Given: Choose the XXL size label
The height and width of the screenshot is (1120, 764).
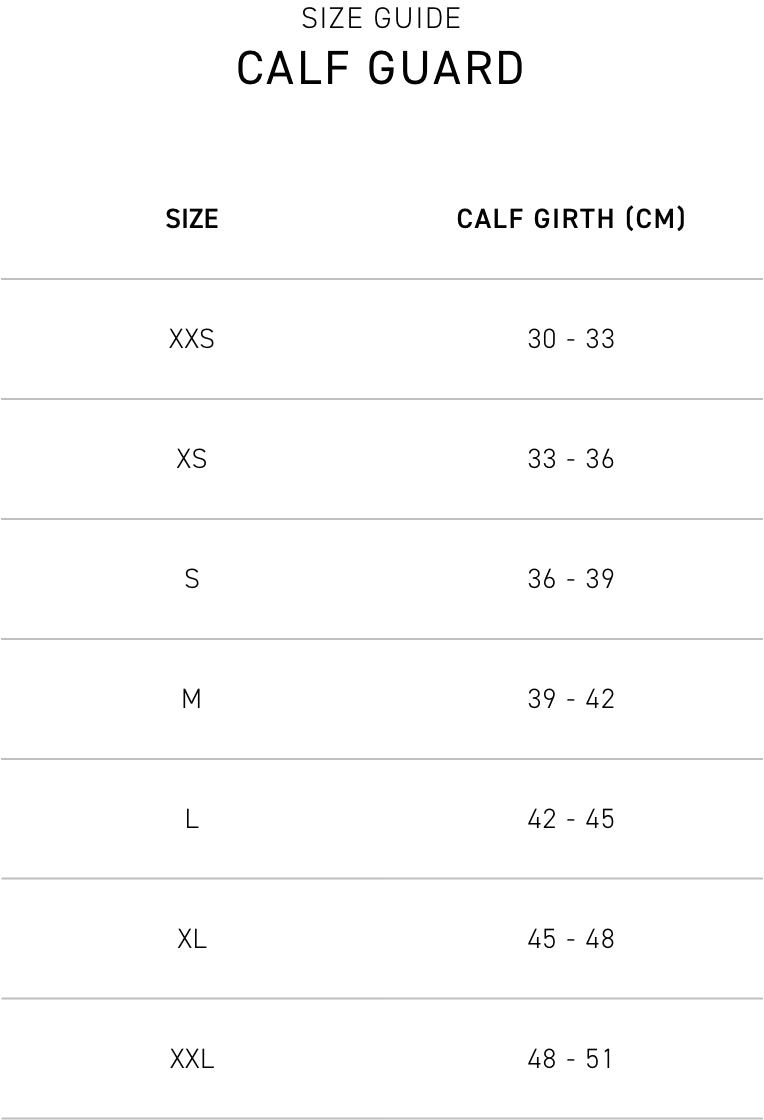Looking at the screenshot, I should [x=192, y=1059].
